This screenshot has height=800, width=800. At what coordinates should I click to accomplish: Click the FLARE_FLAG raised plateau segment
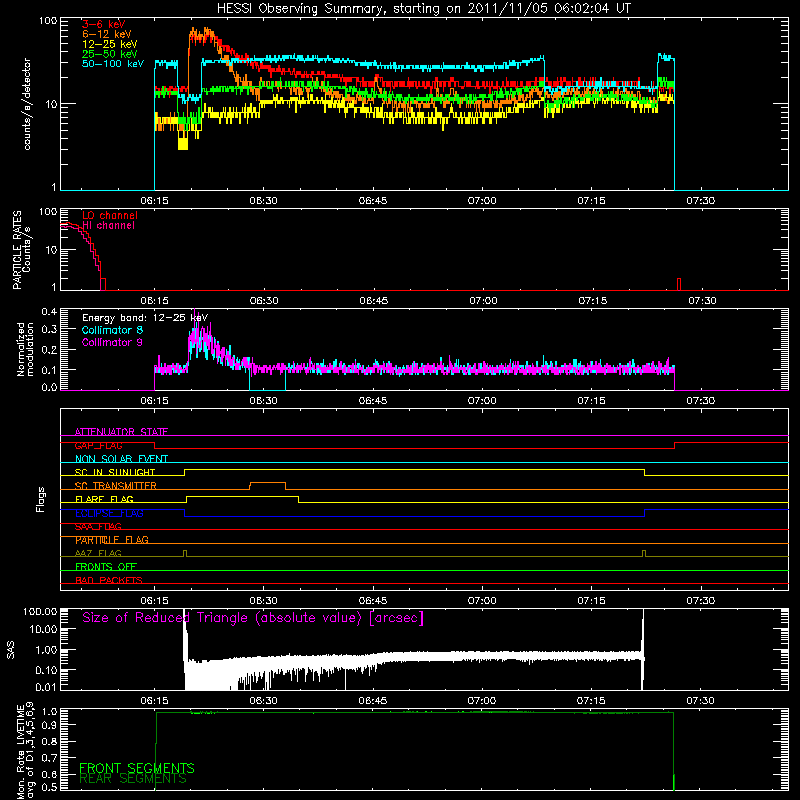coord(242,496)
